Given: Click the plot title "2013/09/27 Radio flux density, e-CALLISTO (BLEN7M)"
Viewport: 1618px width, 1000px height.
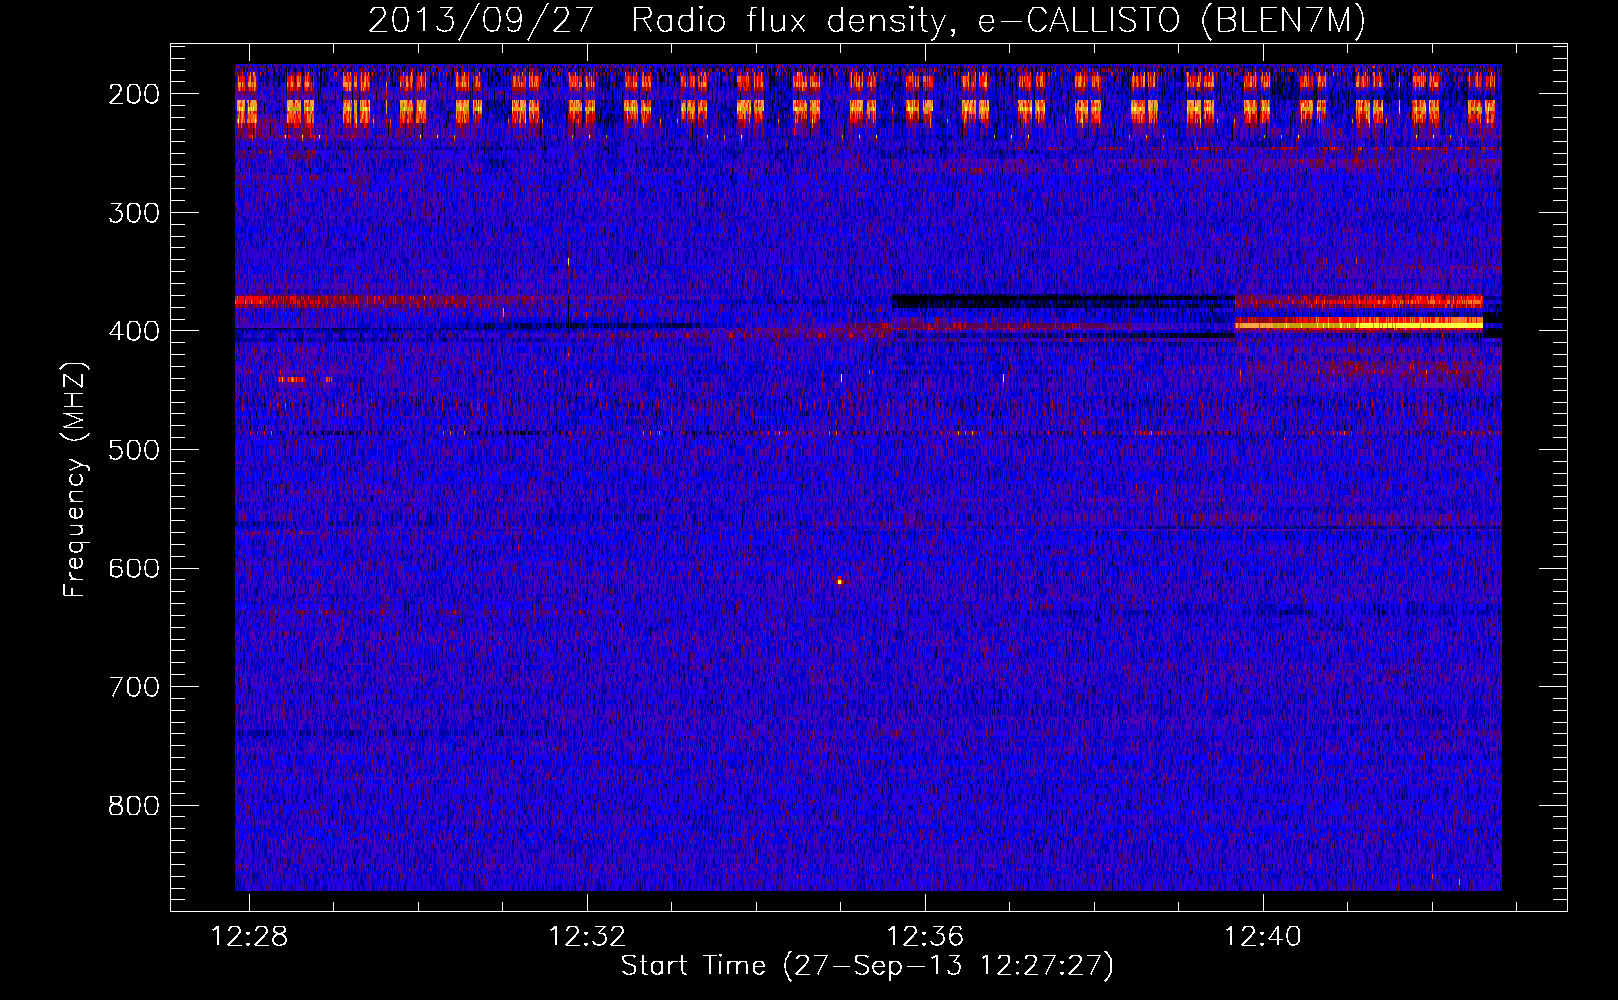Looking at the screenshot, I should pos(866,20).
